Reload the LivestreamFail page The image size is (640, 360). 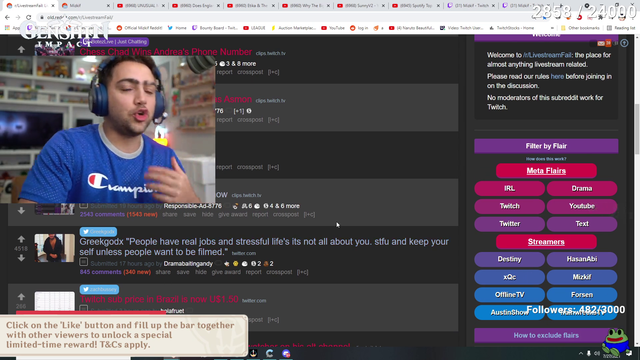[x=29, y=18]
